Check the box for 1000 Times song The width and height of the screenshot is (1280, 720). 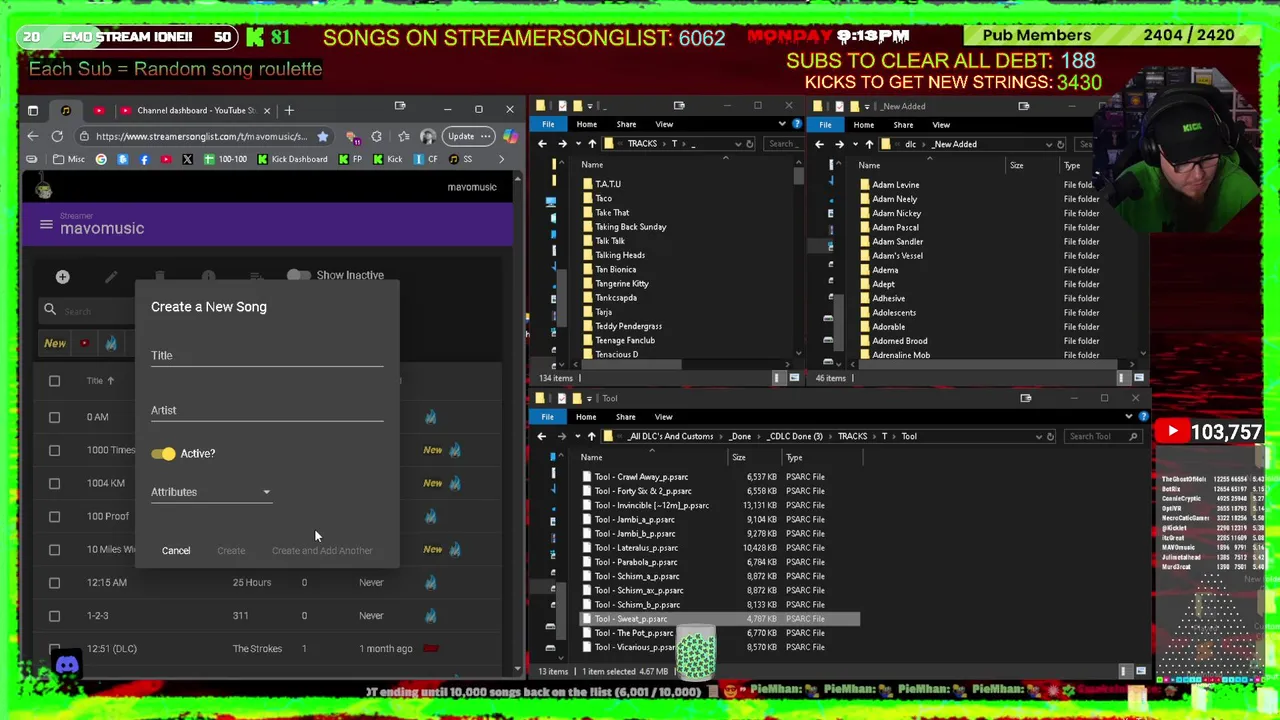tap(54, 450)
